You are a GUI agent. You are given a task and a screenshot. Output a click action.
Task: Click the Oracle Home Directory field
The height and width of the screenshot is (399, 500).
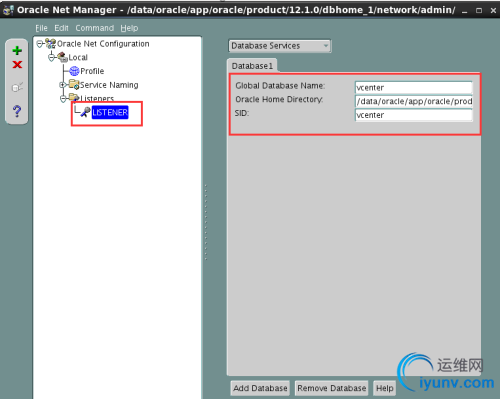(414, 101)
